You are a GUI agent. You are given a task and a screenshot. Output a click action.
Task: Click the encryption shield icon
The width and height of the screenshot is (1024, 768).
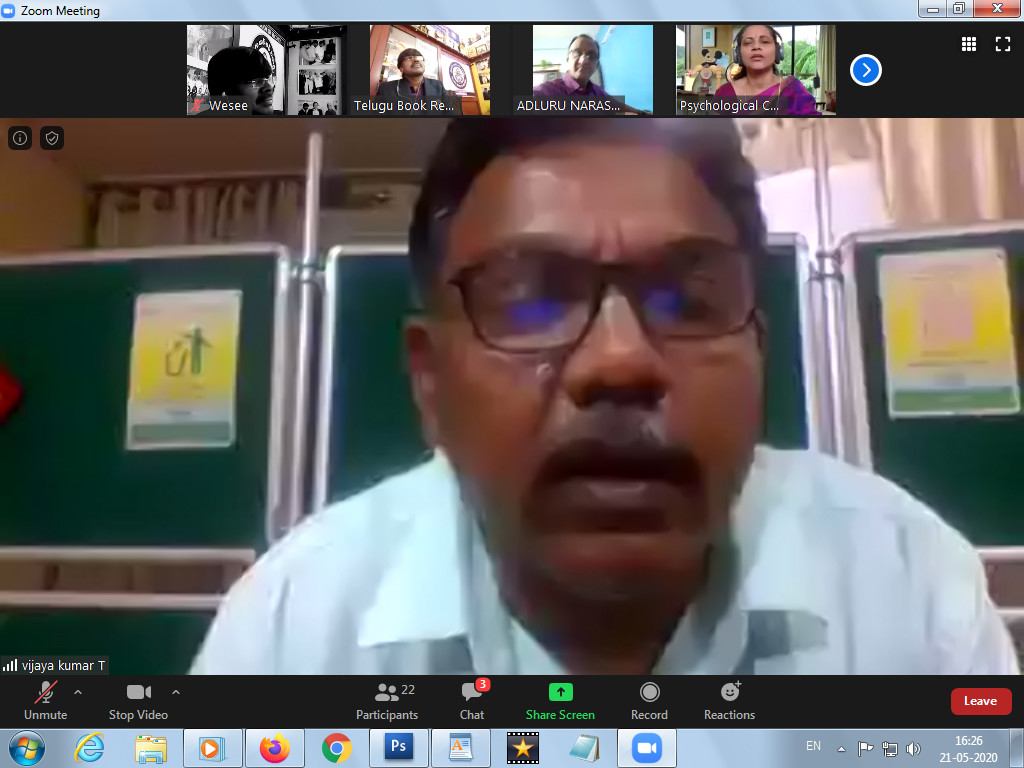pyautogui.click(x=52, y=138)
